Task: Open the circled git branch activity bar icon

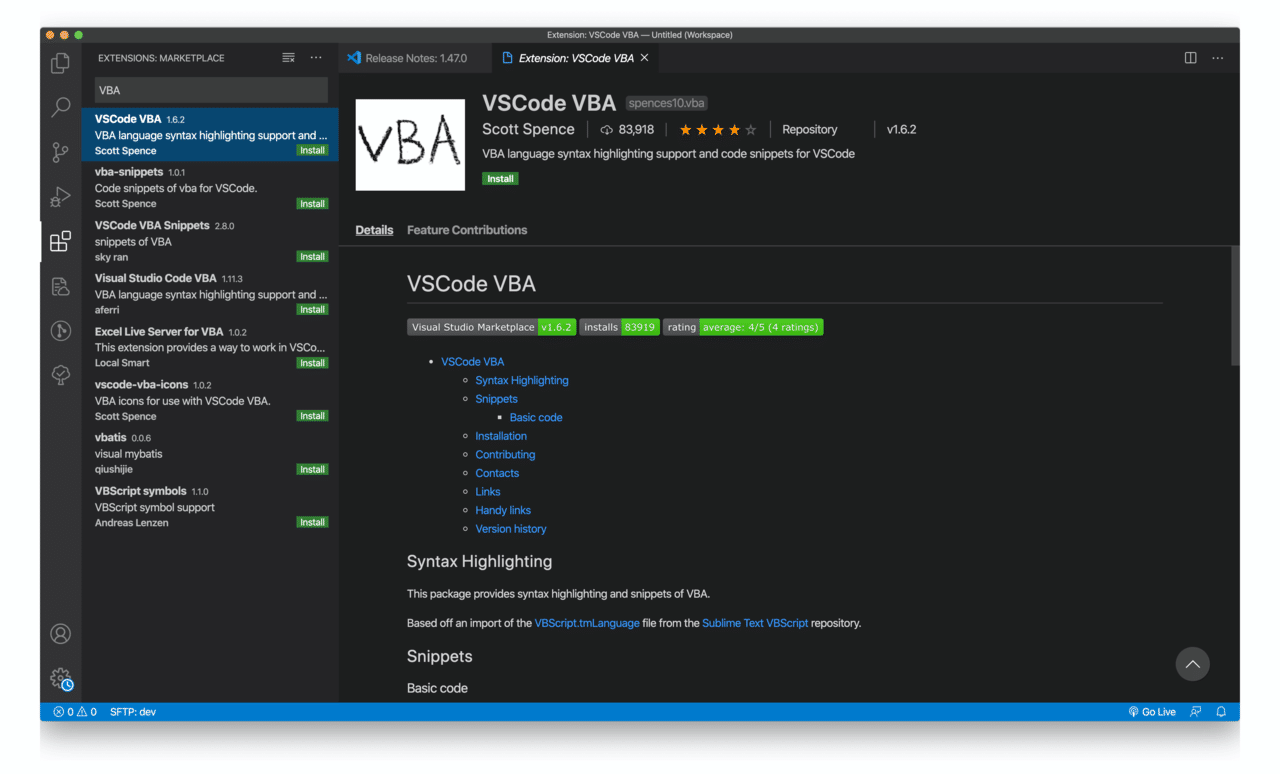Action: point(61,331)
